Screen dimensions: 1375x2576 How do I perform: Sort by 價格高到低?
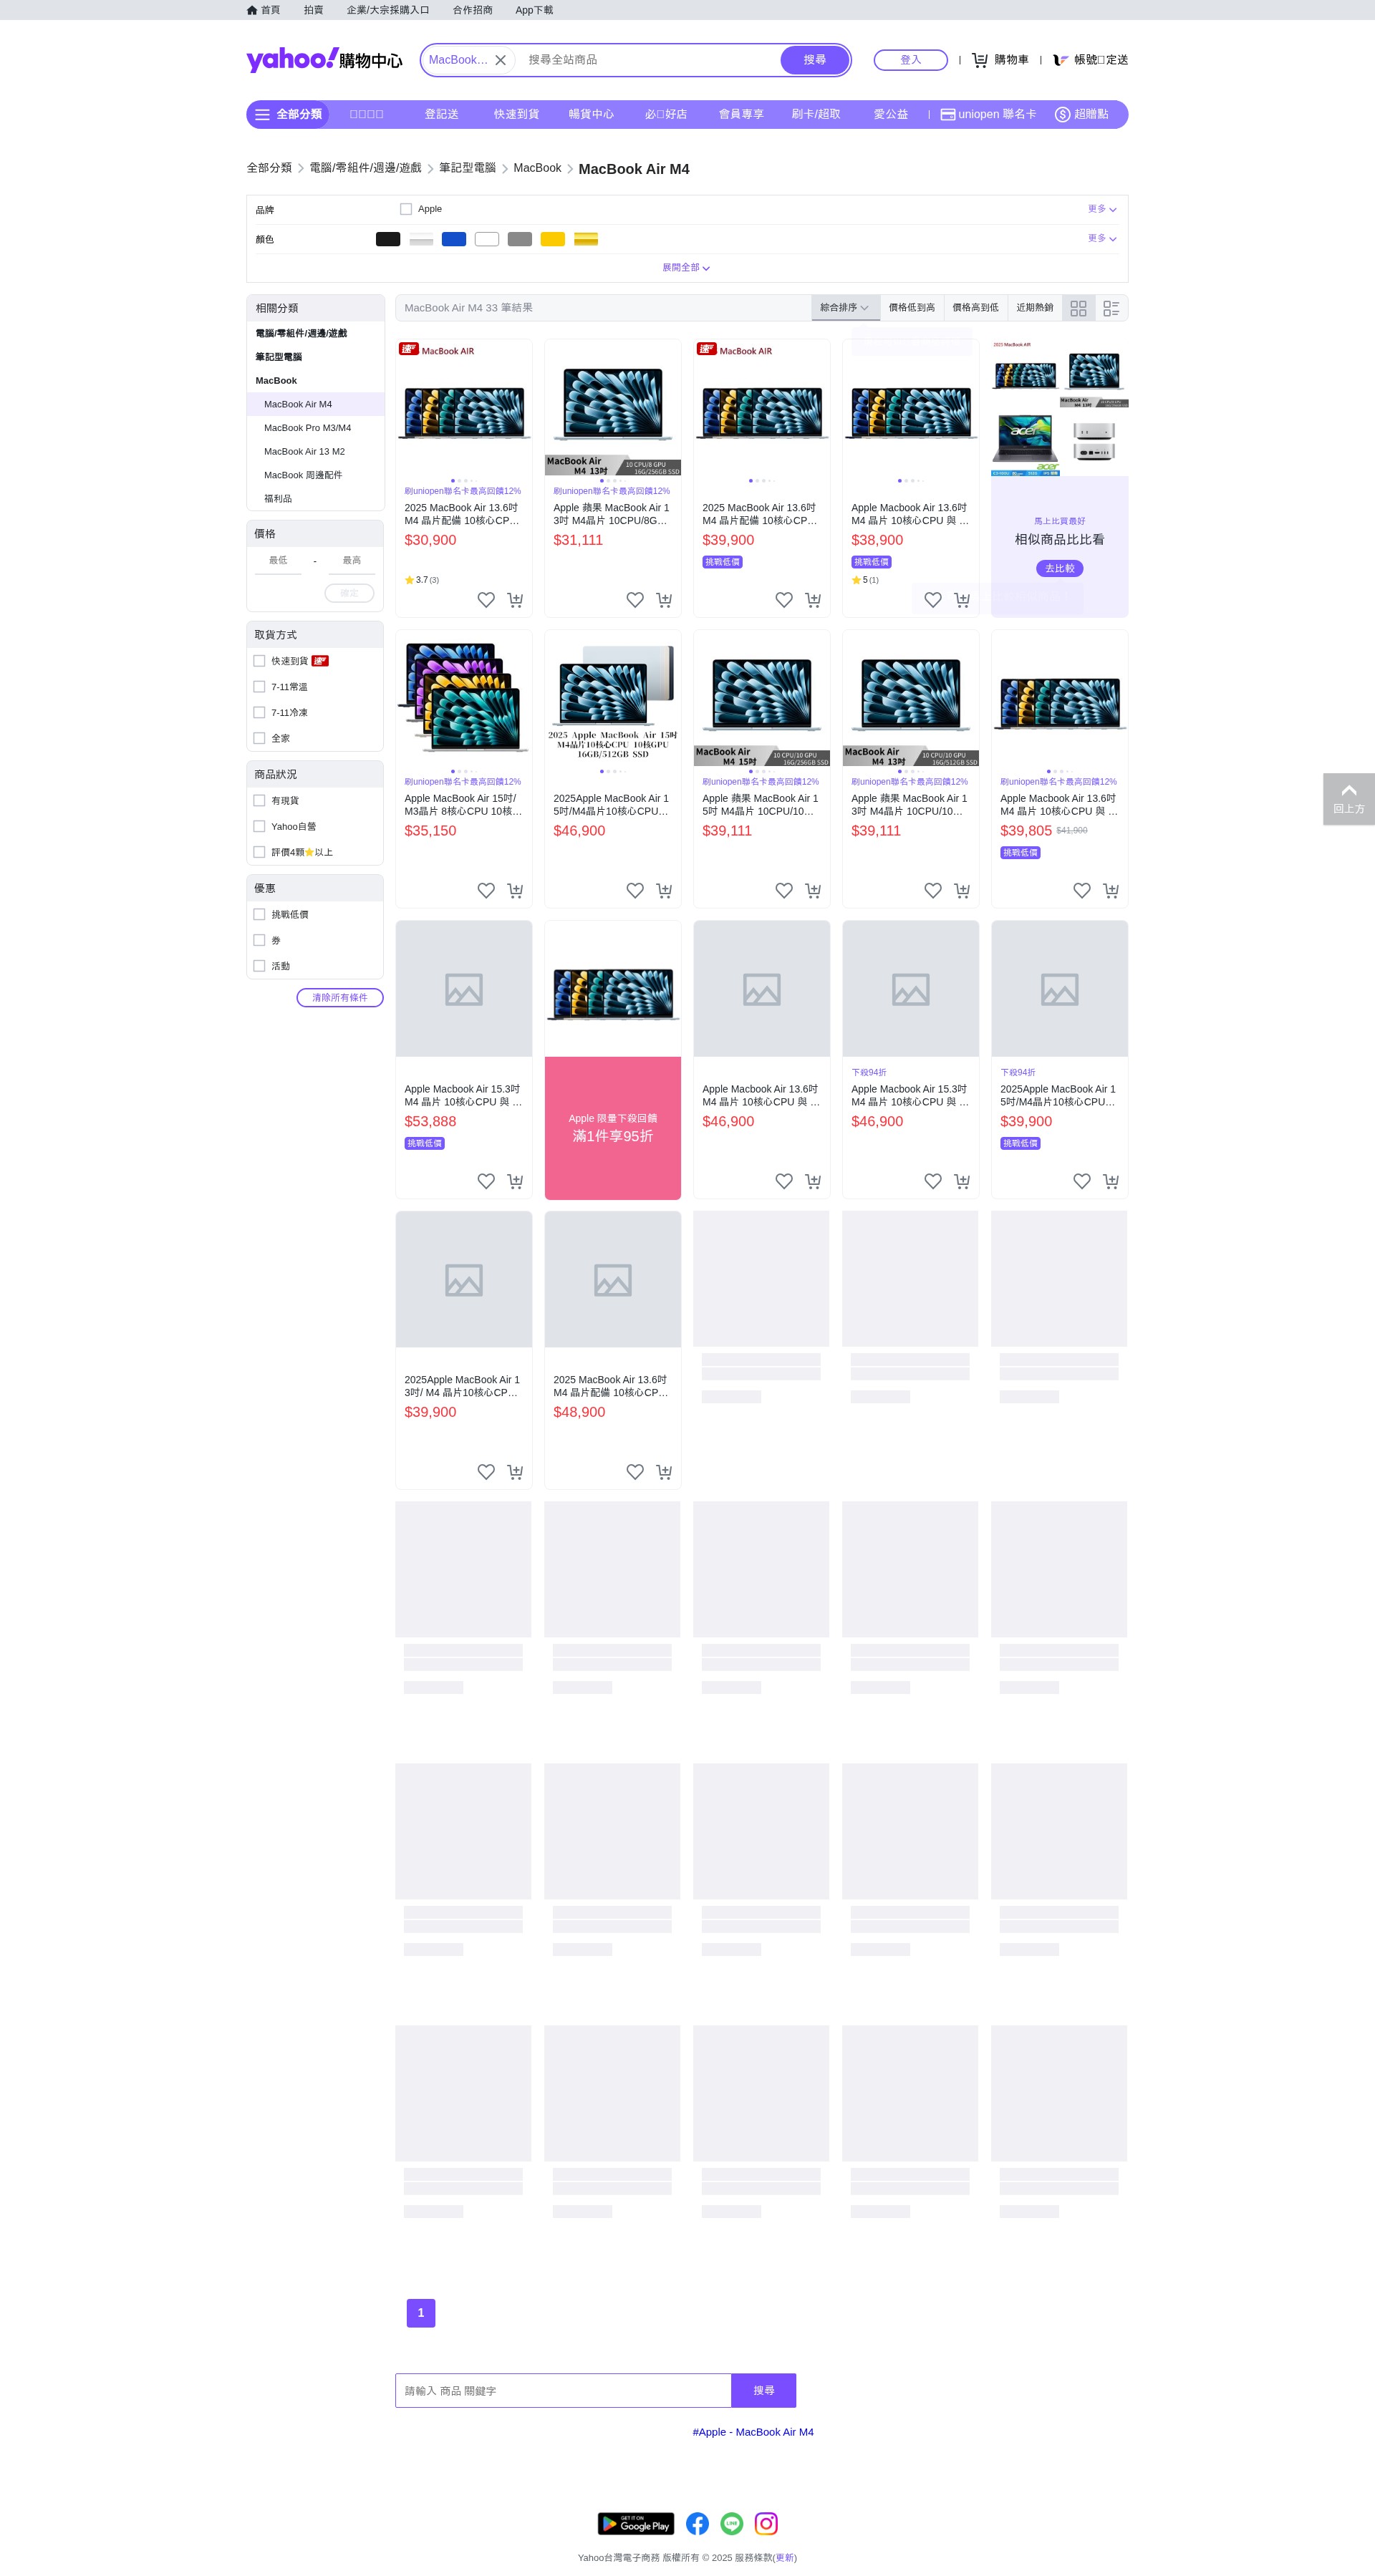[x=975, y=308]
